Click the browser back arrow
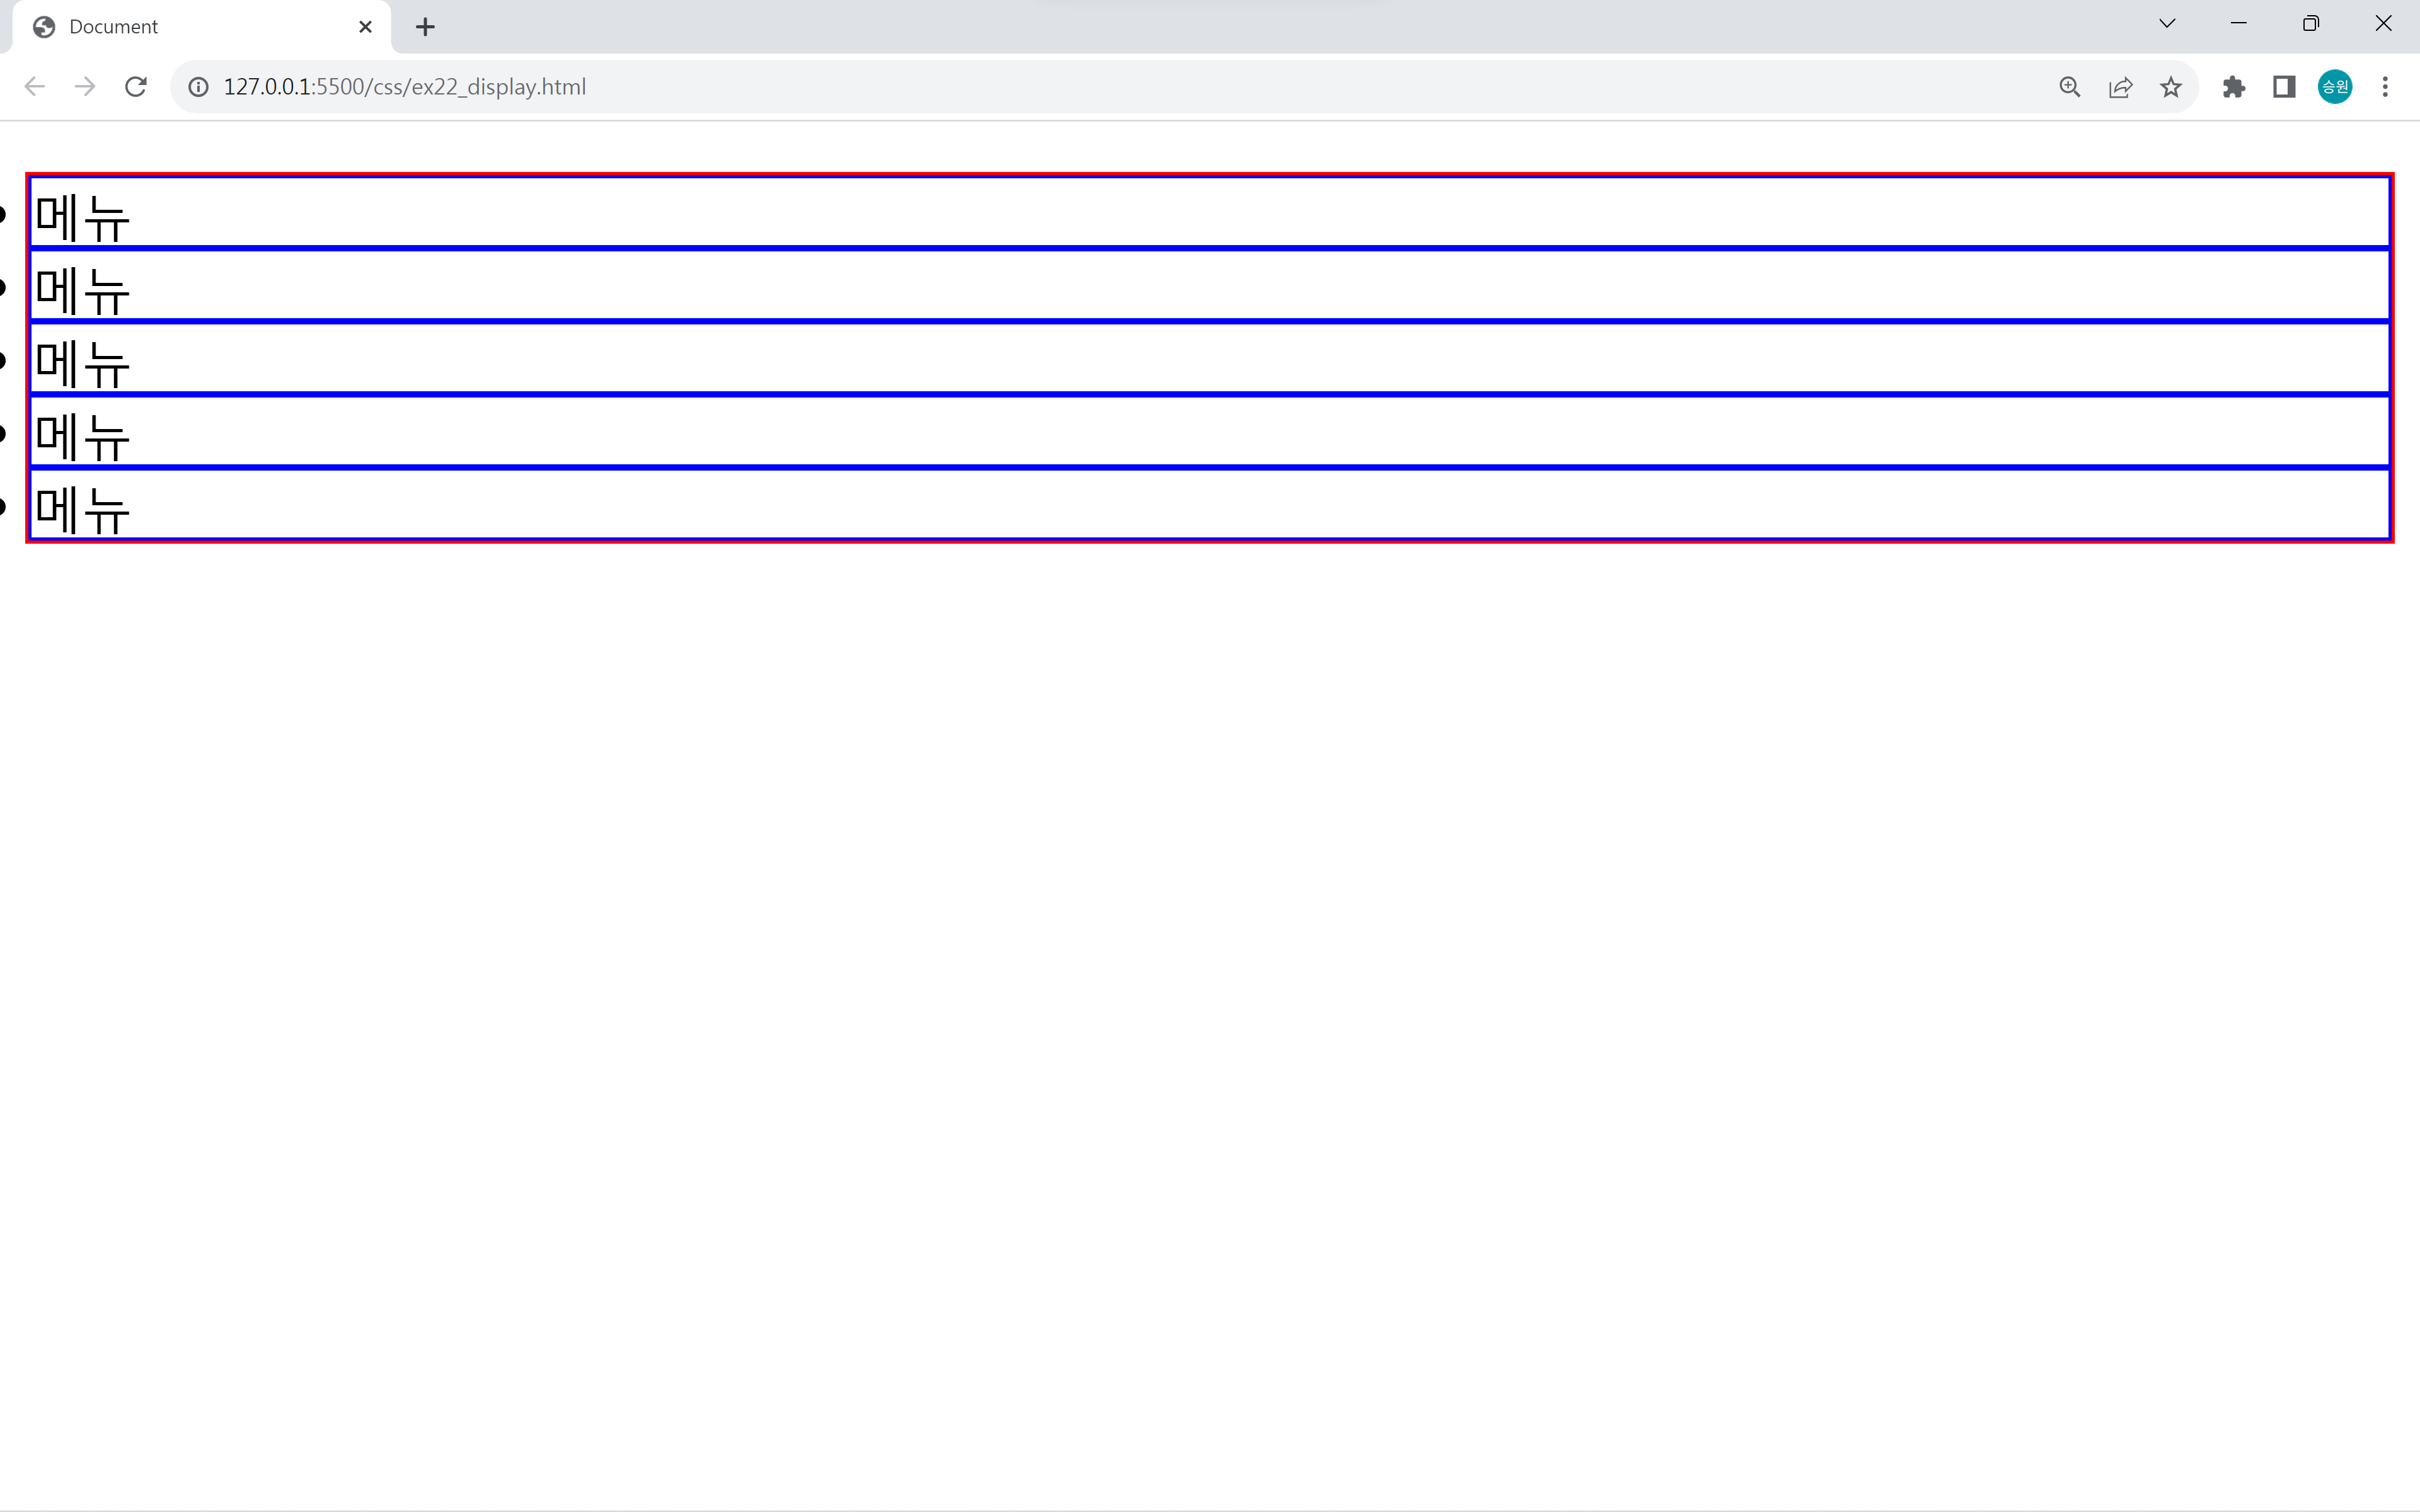This screenshot has width=2420, height=1512. pyautogui.click(x=35, y=87)
